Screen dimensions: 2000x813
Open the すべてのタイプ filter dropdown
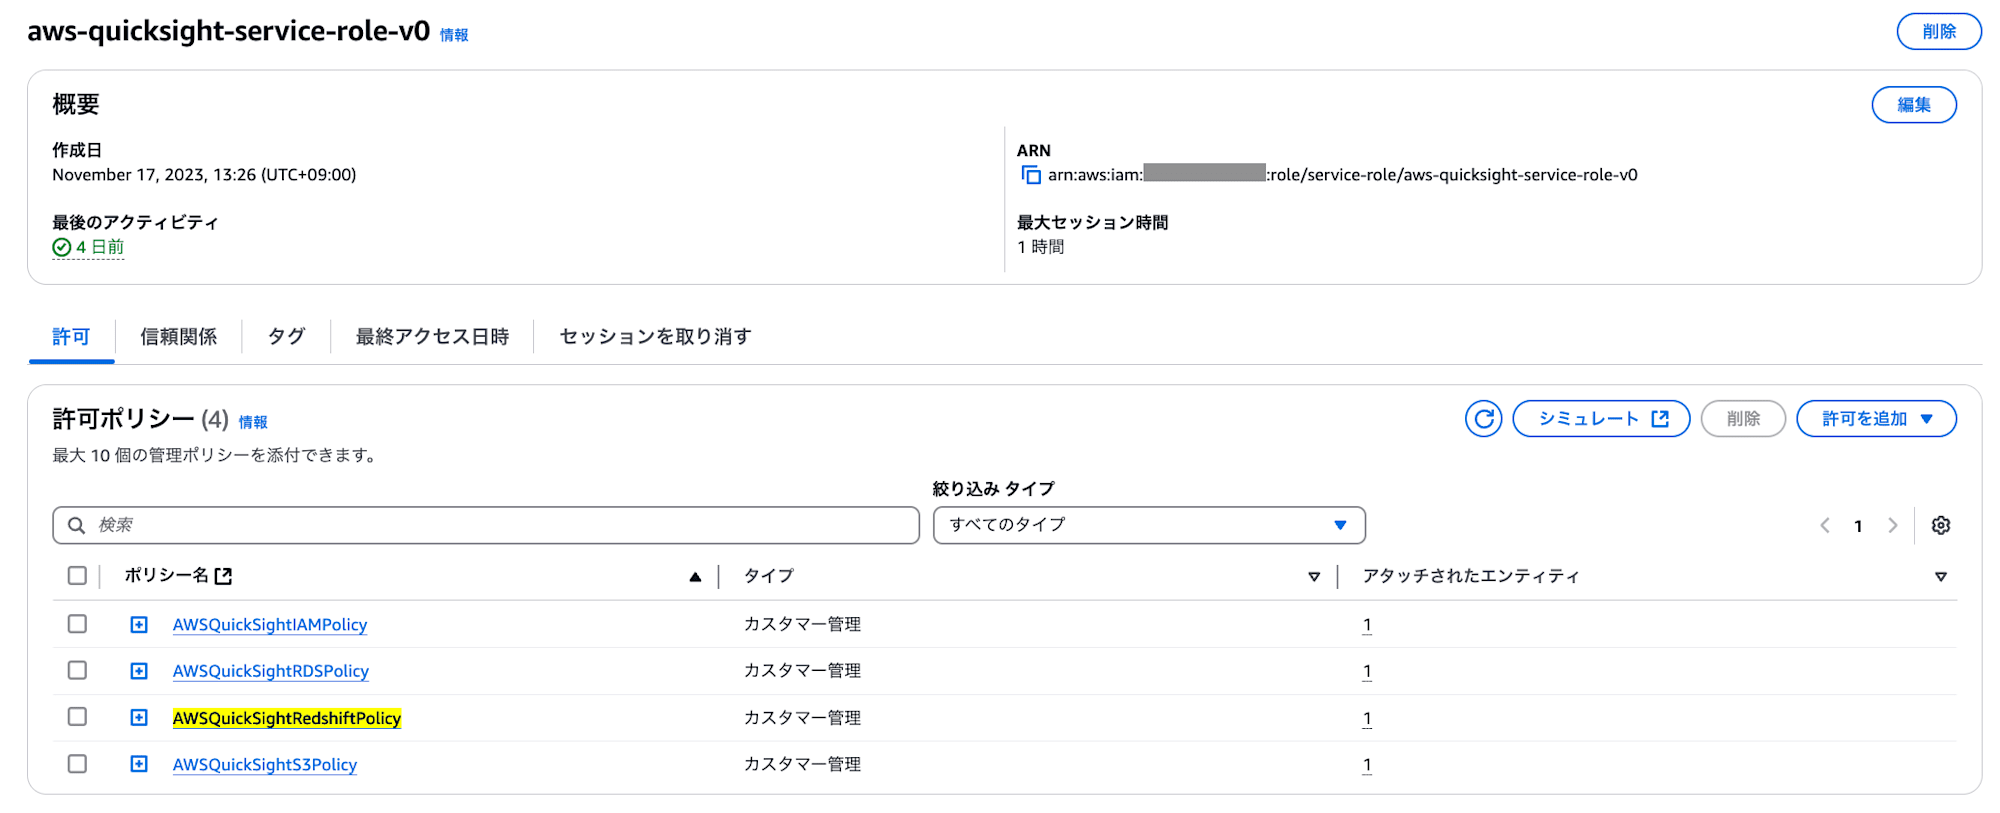pos(1149,525)
